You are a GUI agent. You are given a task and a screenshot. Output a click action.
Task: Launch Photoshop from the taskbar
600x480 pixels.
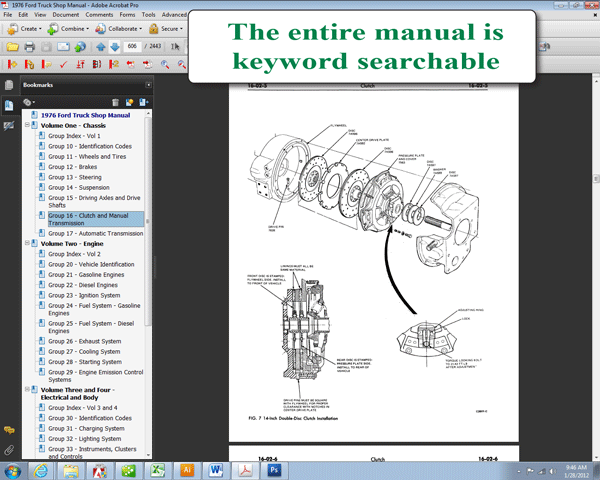click(x=274, y=470)
